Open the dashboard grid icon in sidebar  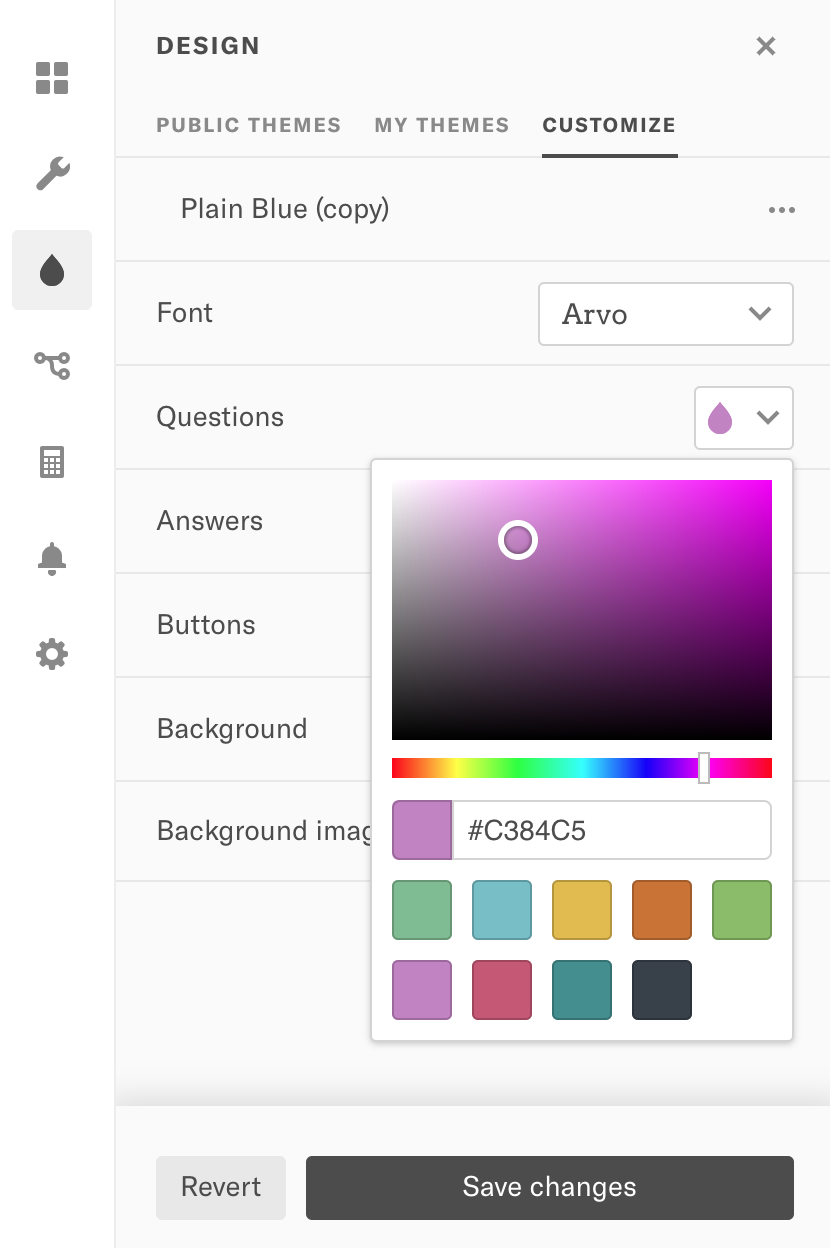[52, 78]
